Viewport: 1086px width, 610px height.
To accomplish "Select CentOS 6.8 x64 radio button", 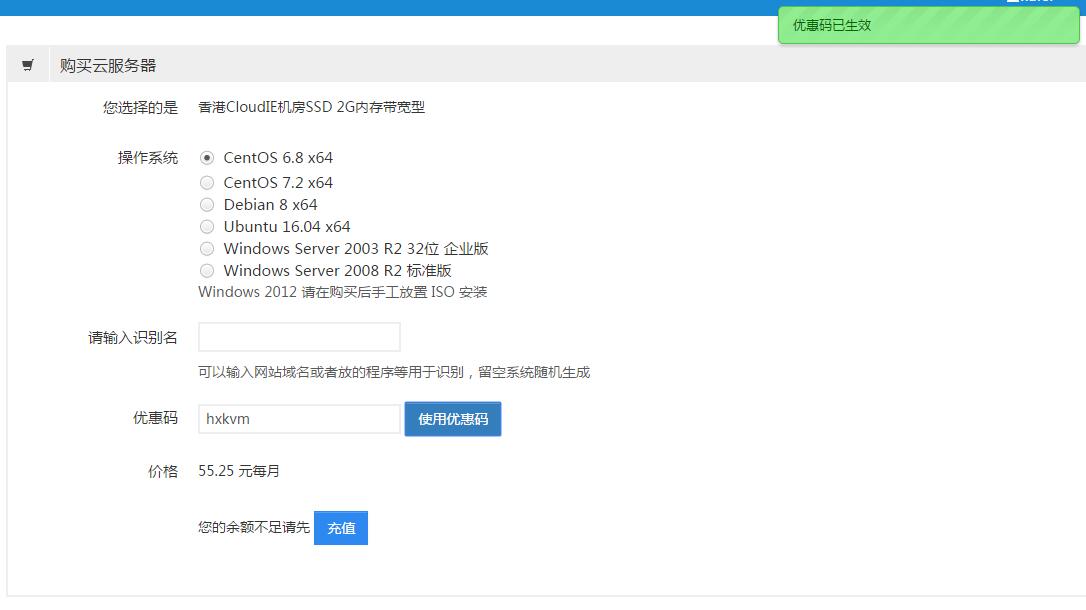I will (x=206, y=158).
